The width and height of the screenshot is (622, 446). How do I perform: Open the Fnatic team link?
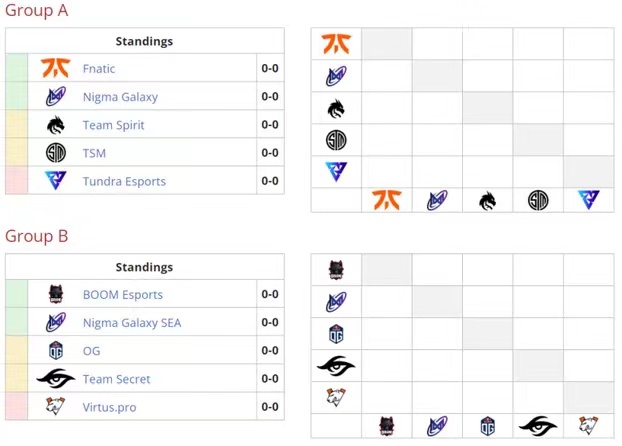pyautogui.click(x=99, y=69)
